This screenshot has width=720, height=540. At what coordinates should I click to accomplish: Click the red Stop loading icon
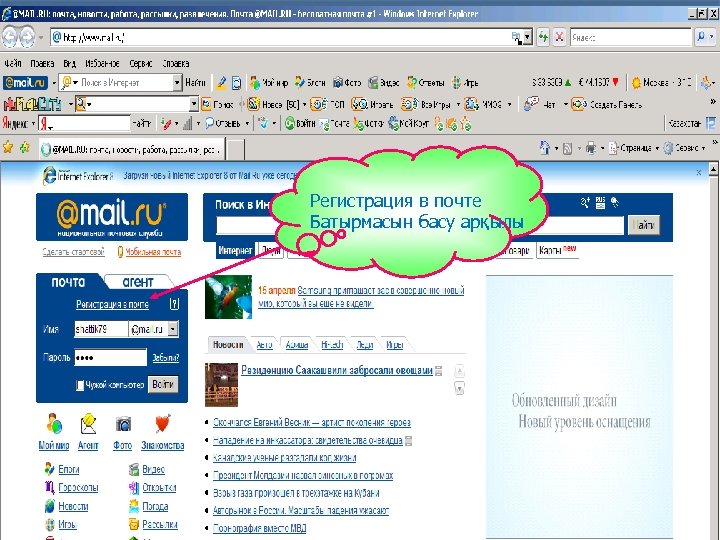[559, 37]
